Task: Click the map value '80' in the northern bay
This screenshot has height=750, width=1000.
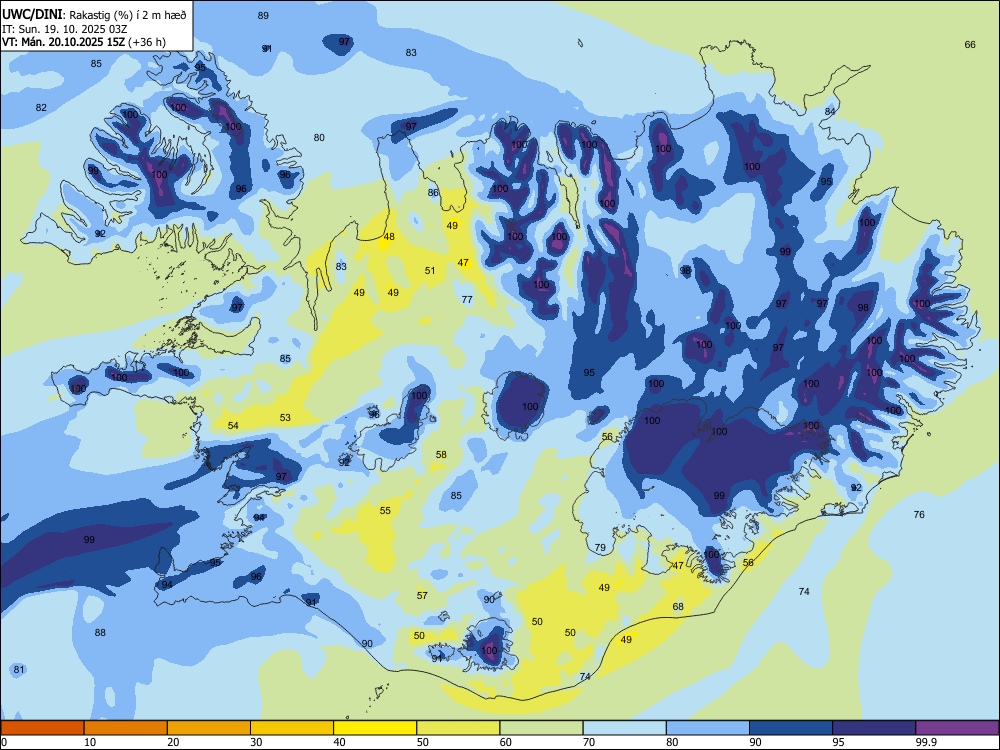Action: tap(319, 138)
